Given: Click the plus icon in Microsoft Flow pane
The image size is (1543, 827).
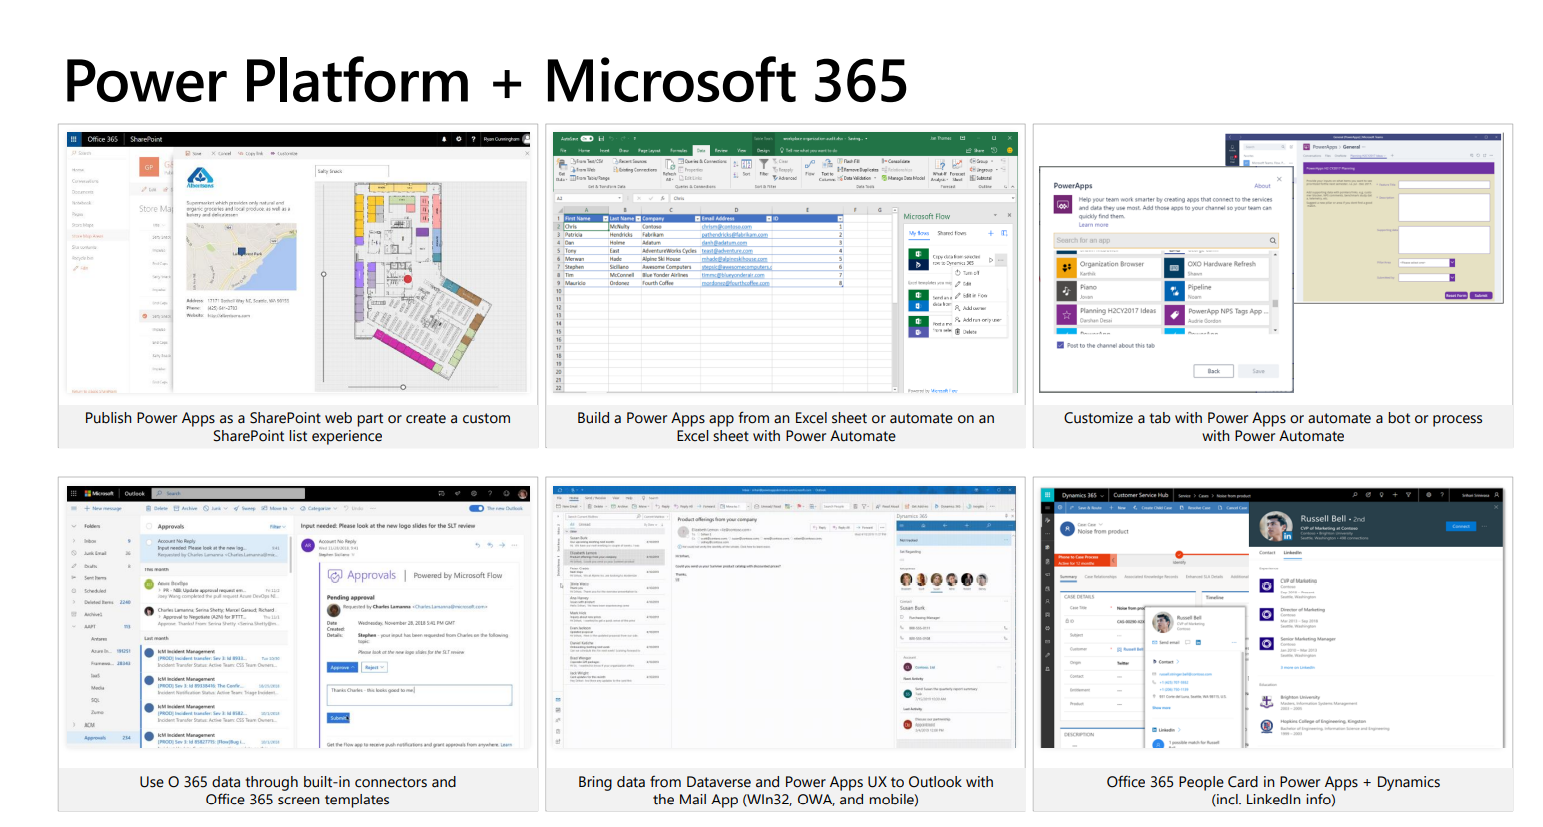Looking at the screenshot, I should [991, 233].
